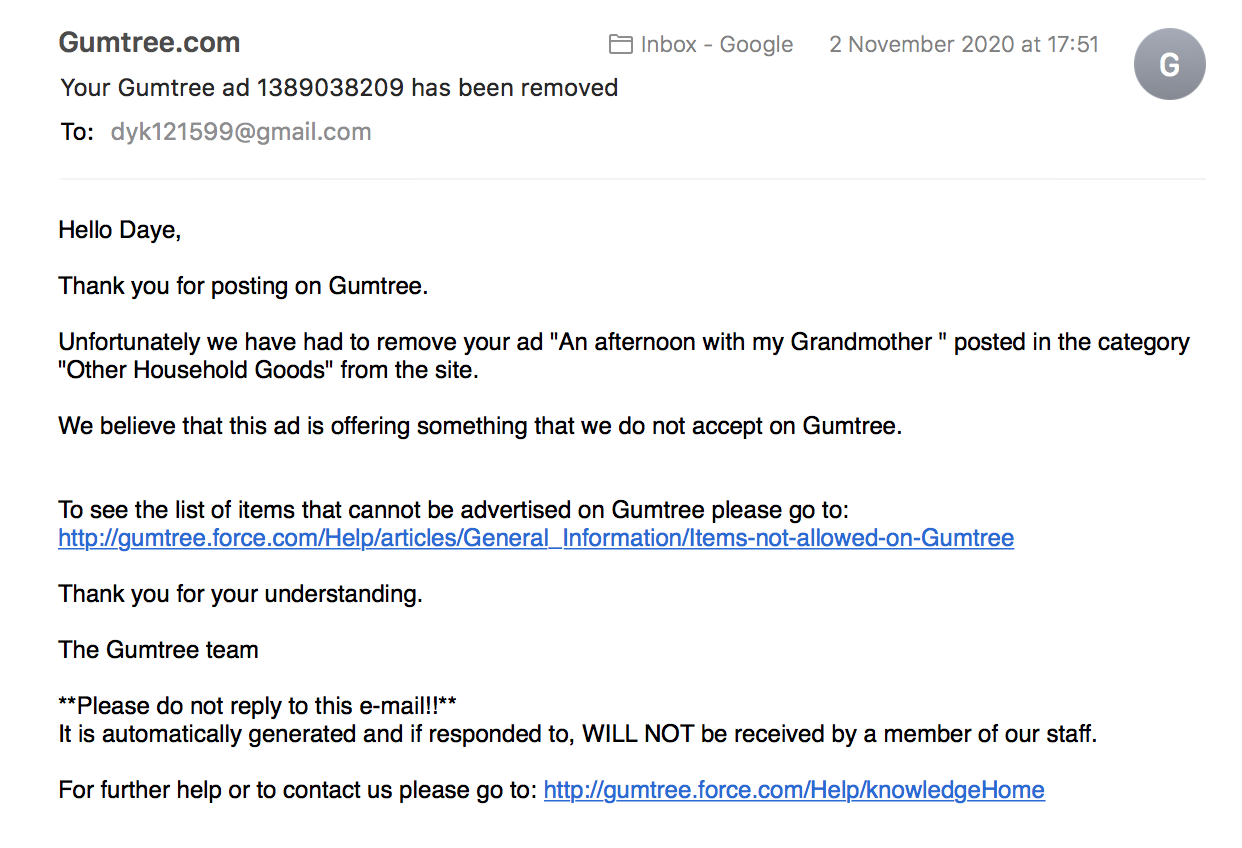Click the ad number 1389038209 in the subject
This screenshot has width=1242, height=848.
pyautogui.click(x=330, y=88)
